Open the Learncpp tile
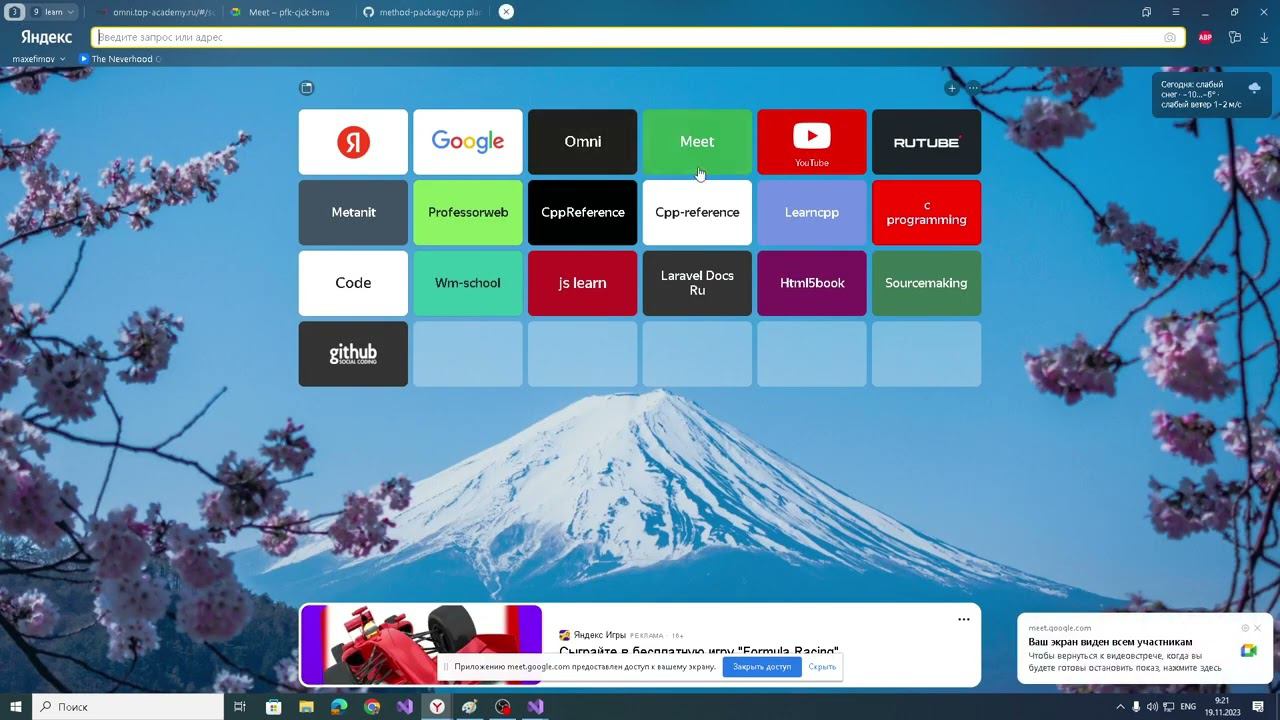The height and width of the screenshot is (720, 1280). click(811, 212)
